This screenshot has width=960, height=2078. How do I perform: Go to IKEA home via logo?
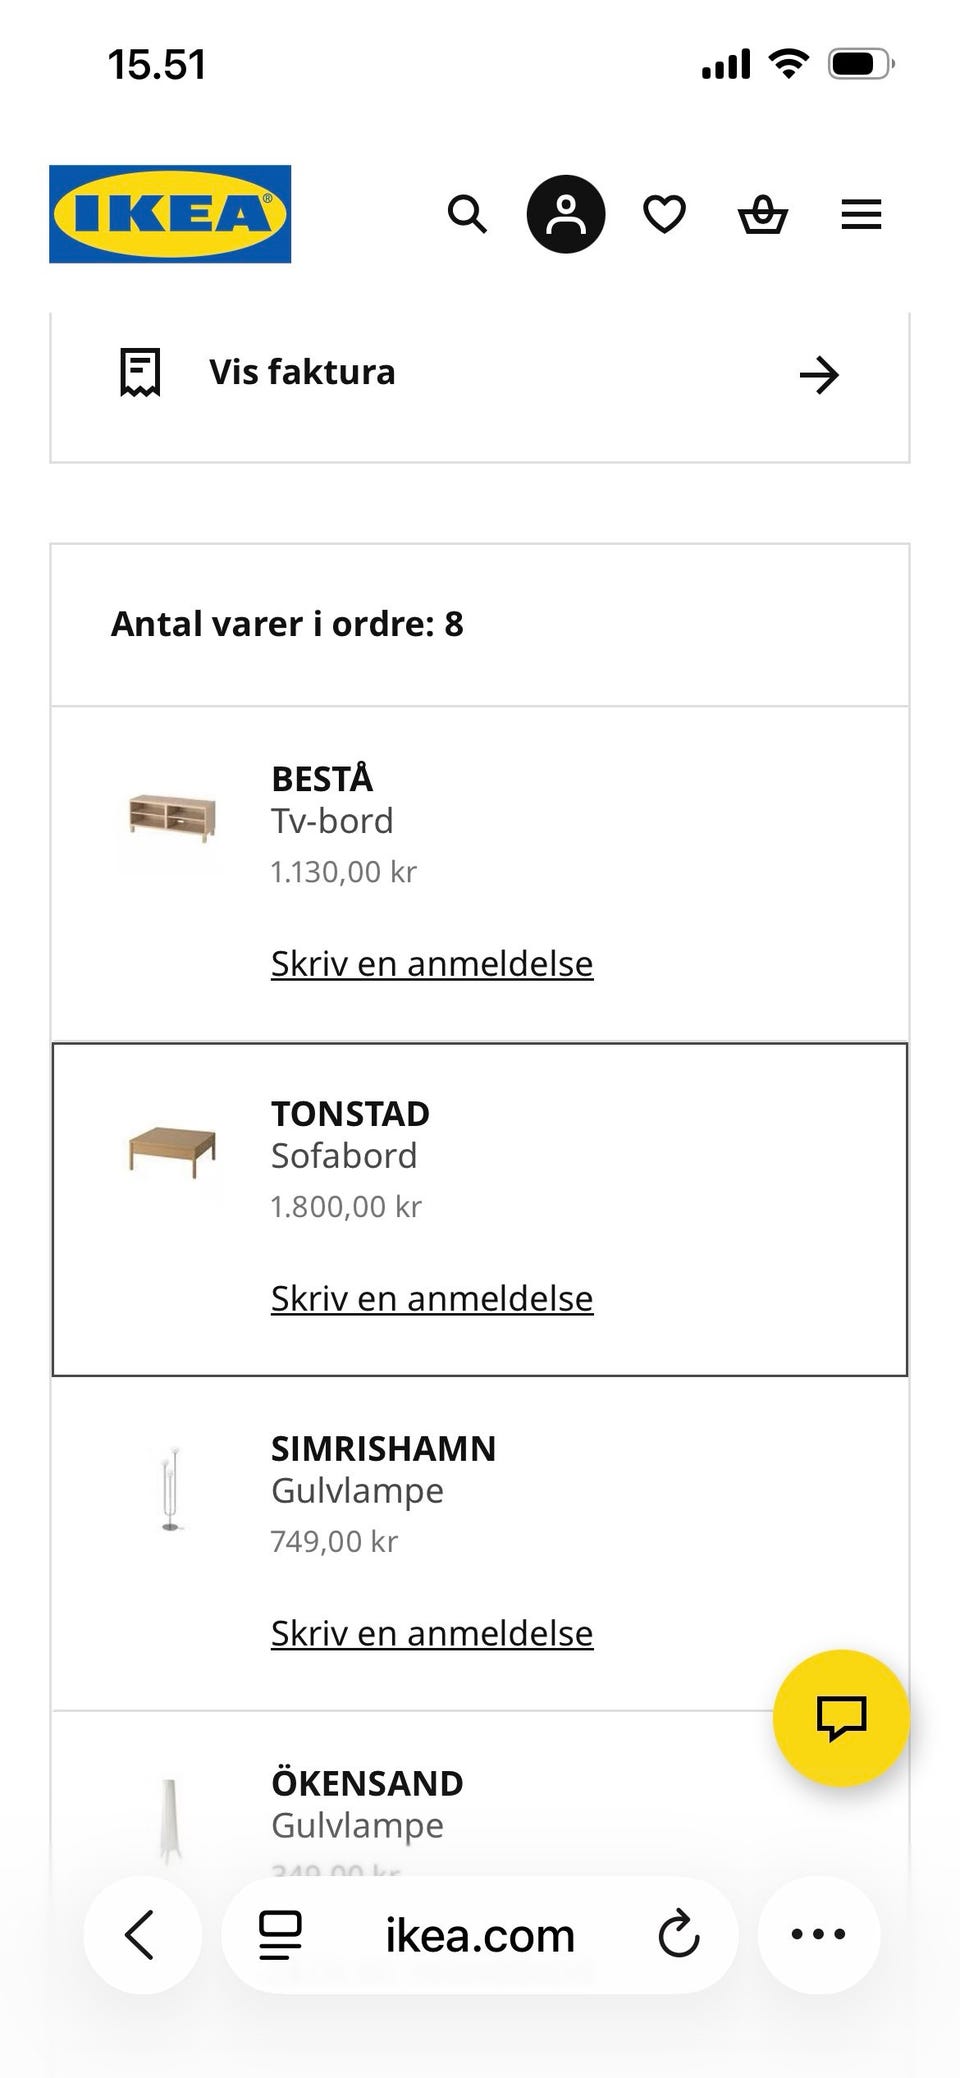pyautogui.click(x=170, y=214)
